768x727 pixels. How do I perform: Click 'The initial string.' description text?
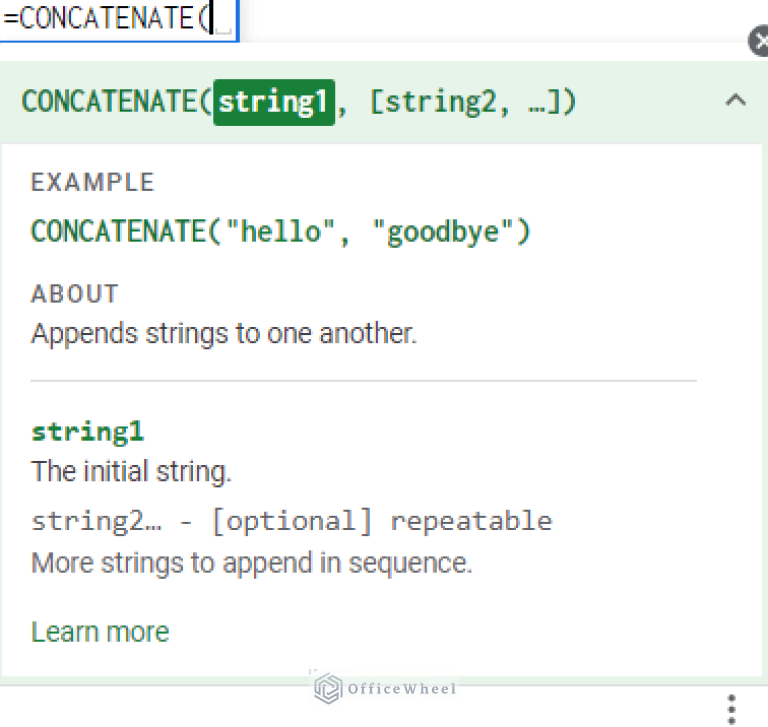click(x=131, y=471)
